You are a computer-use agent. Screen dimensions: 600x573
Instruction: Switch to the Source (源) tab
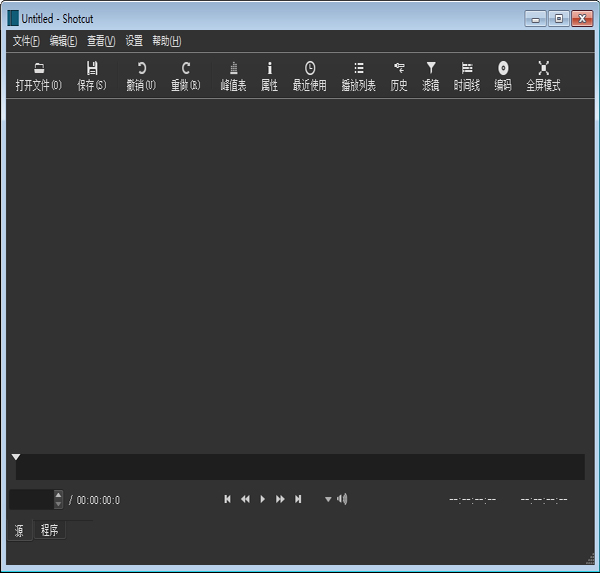20,531
